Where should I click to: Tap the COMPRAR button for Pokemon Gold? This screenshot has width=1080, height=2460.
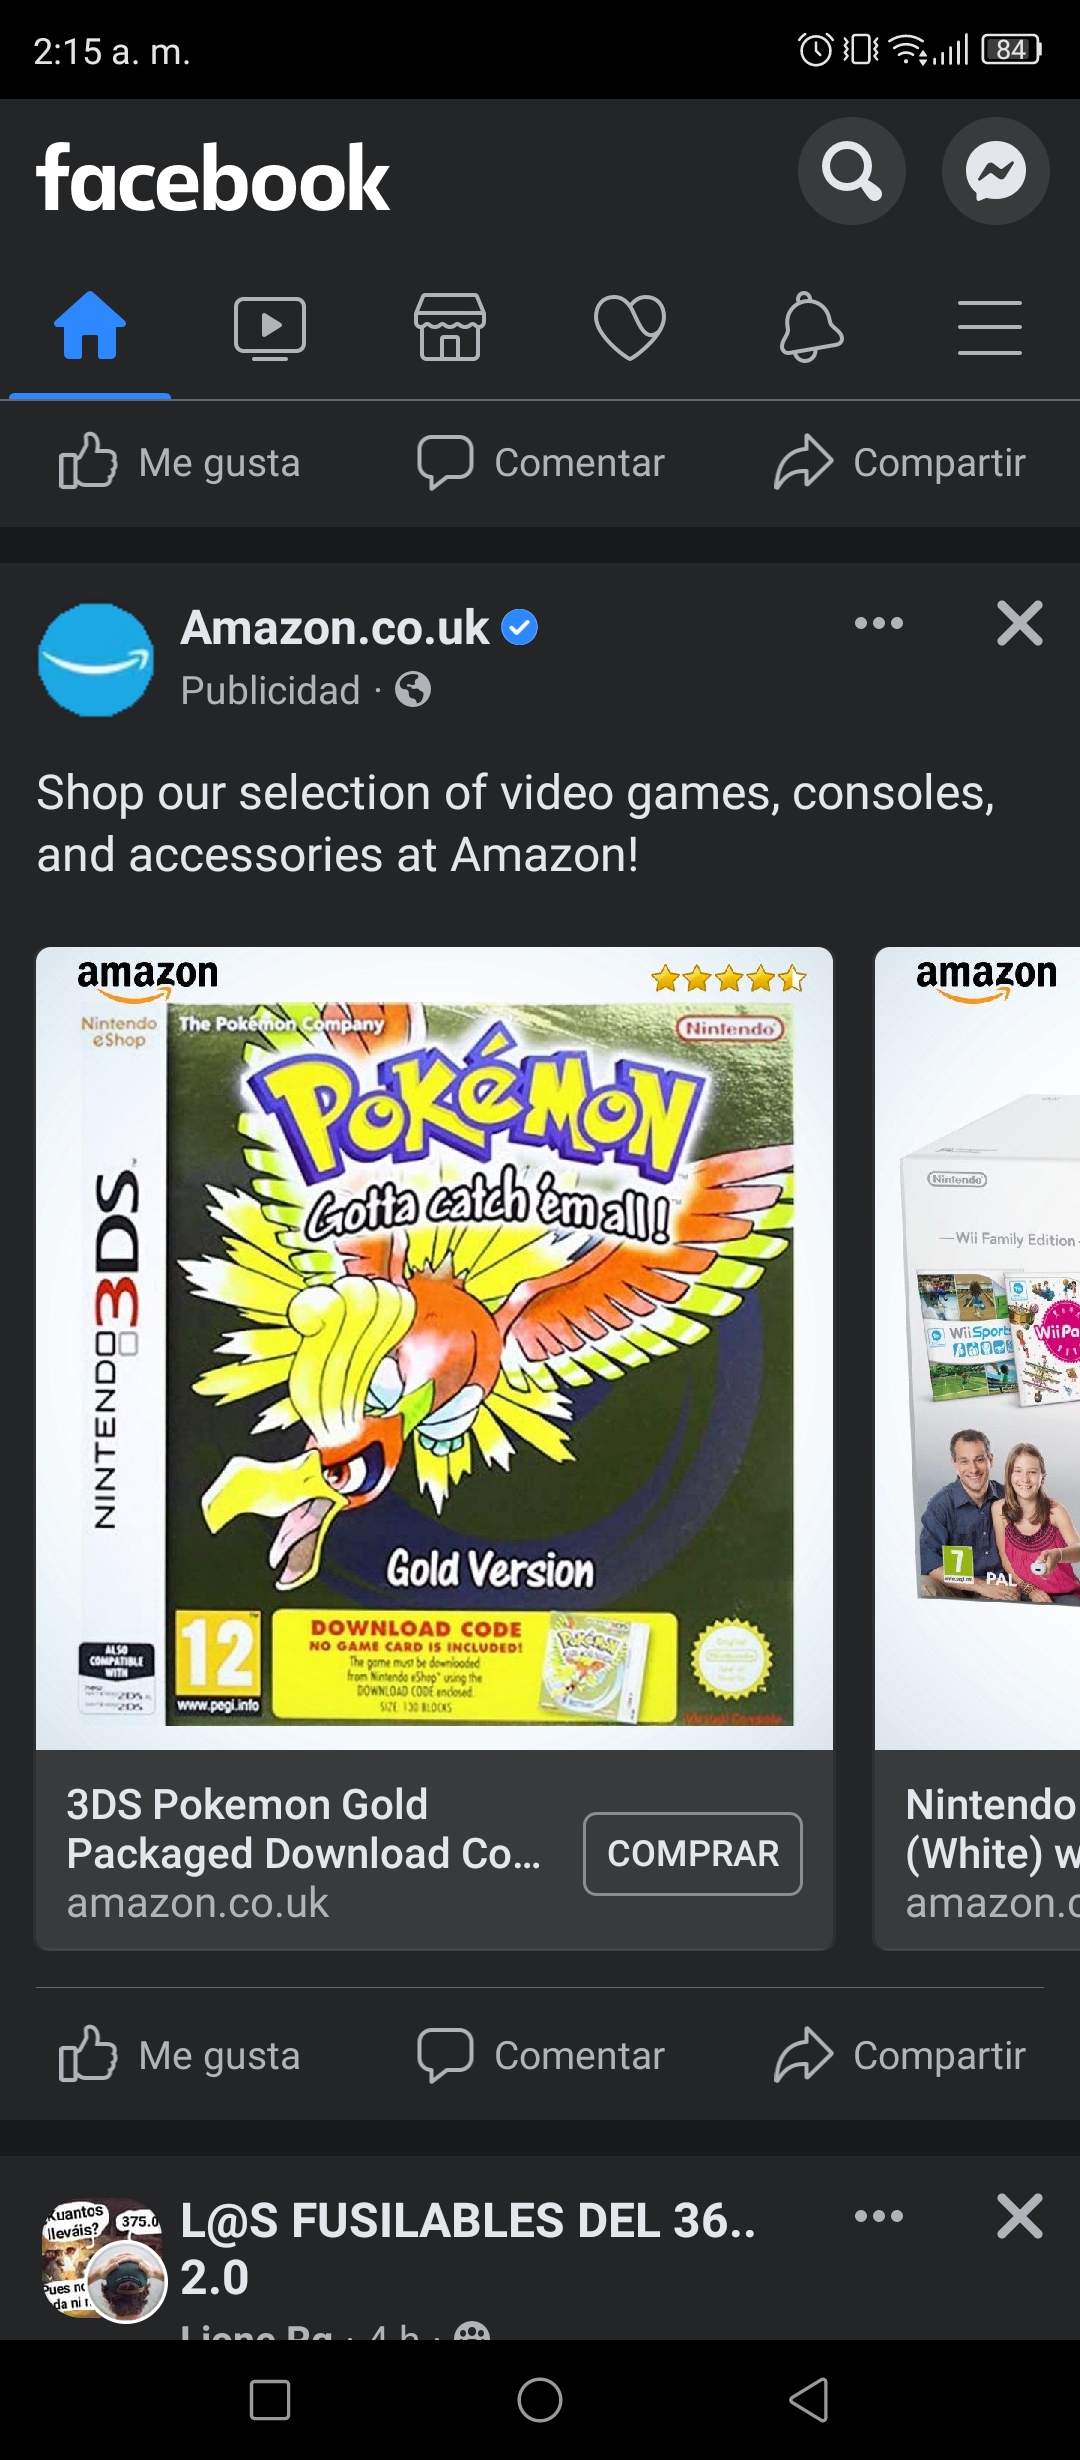click(693, 1853)
